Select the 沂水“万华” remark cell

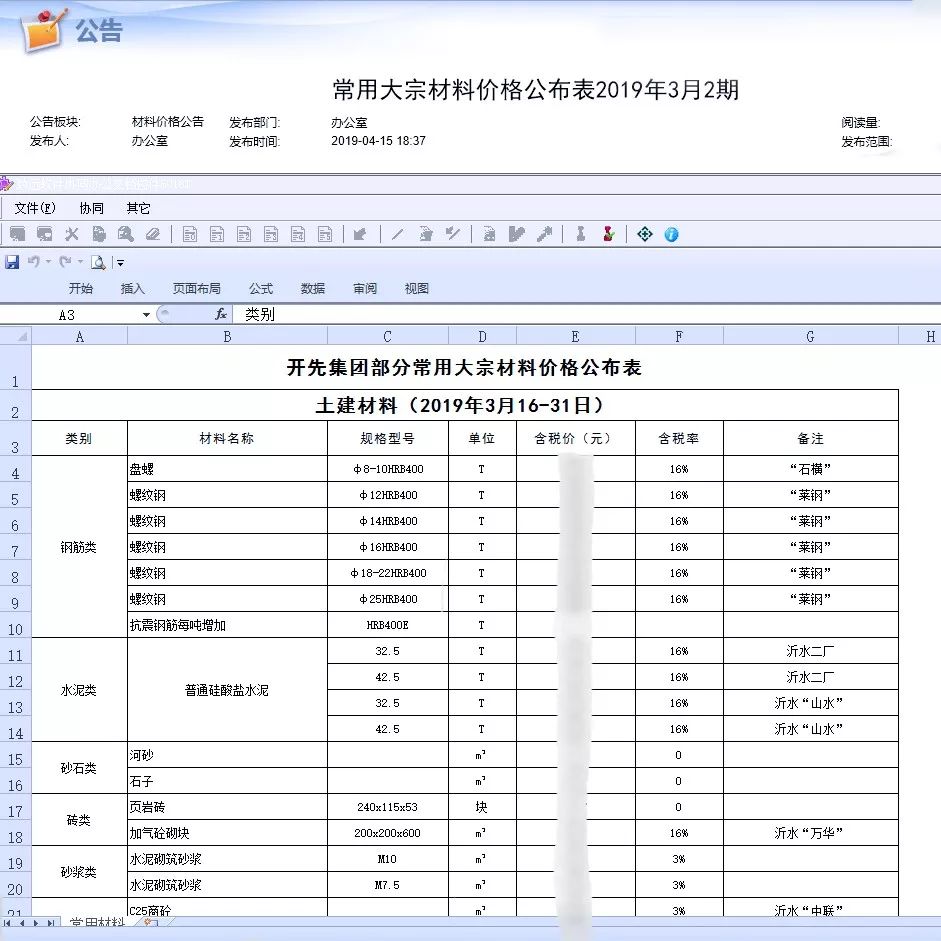click(811, 833)
